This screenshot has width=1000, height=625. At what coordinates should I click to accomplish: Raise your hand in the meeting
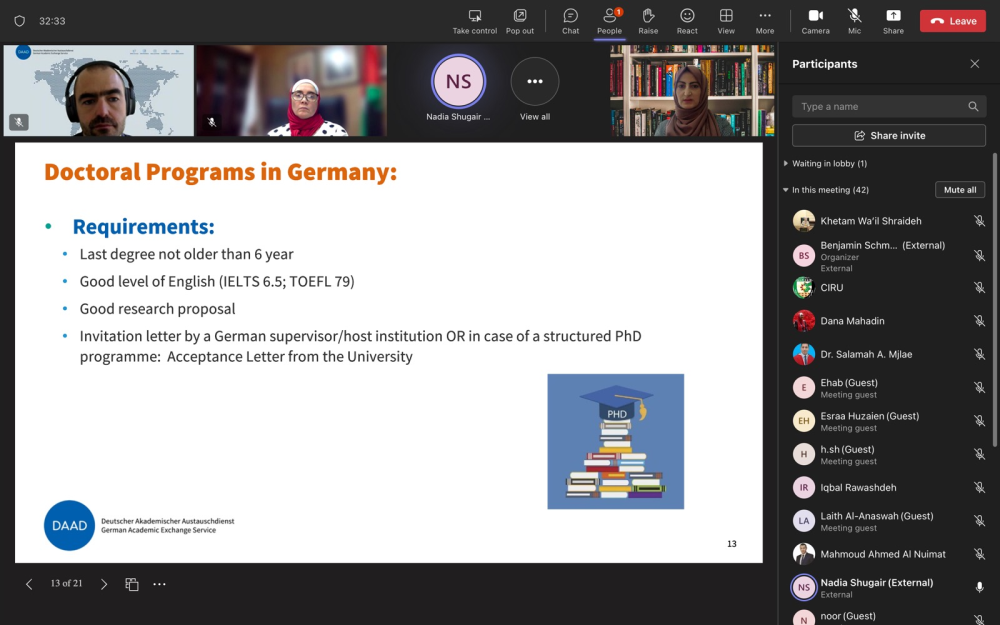point(648,20)
